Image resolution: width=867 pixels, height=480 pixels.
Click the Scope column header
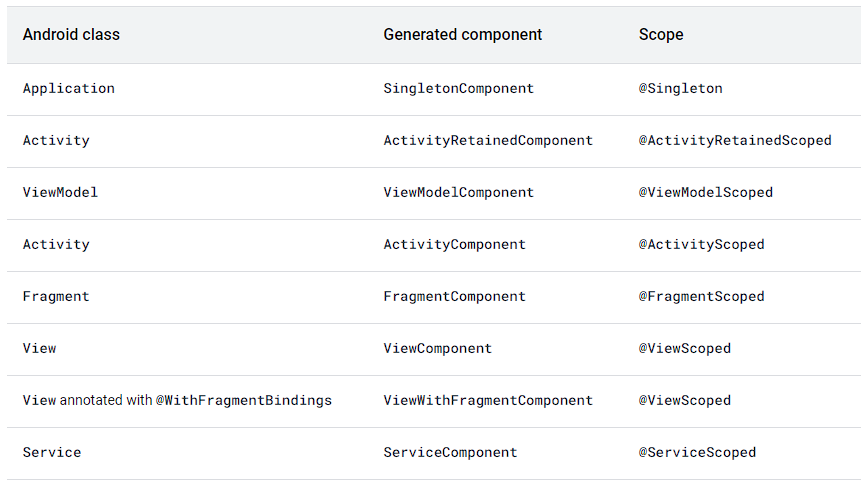[x=661, y=35]
